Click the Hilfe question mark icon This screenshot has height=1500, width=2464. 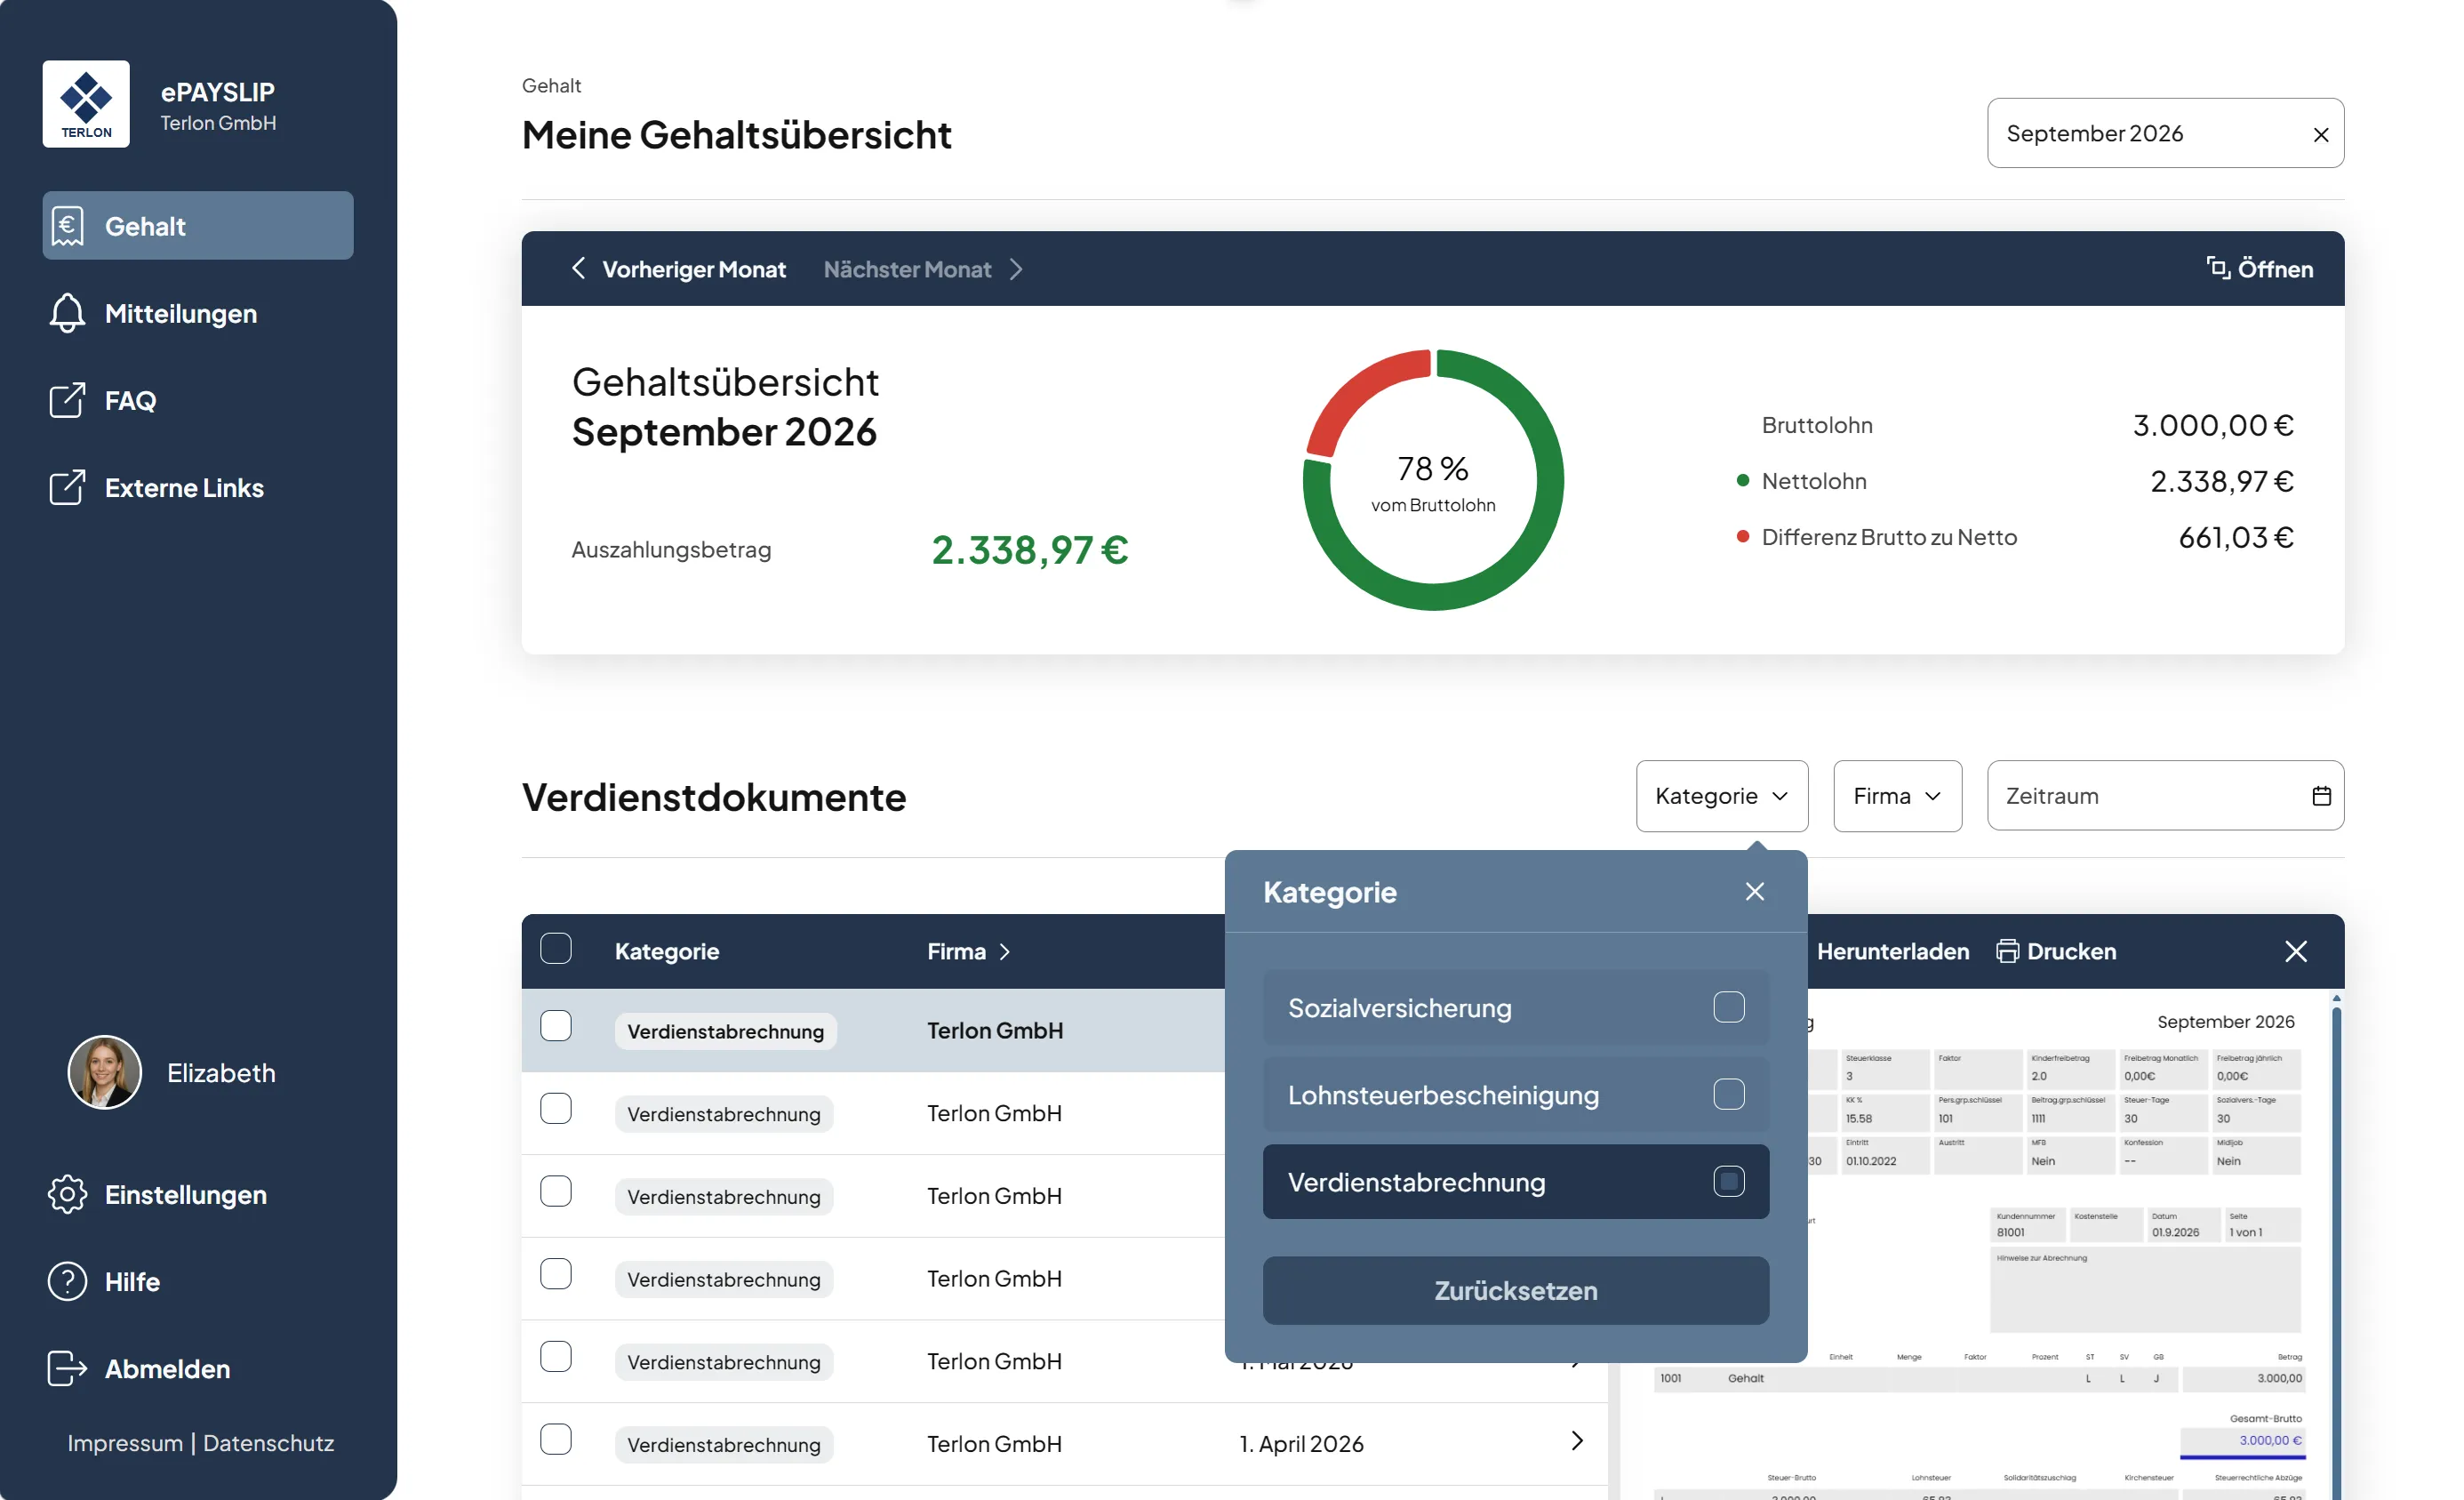tap(67, 1282)
